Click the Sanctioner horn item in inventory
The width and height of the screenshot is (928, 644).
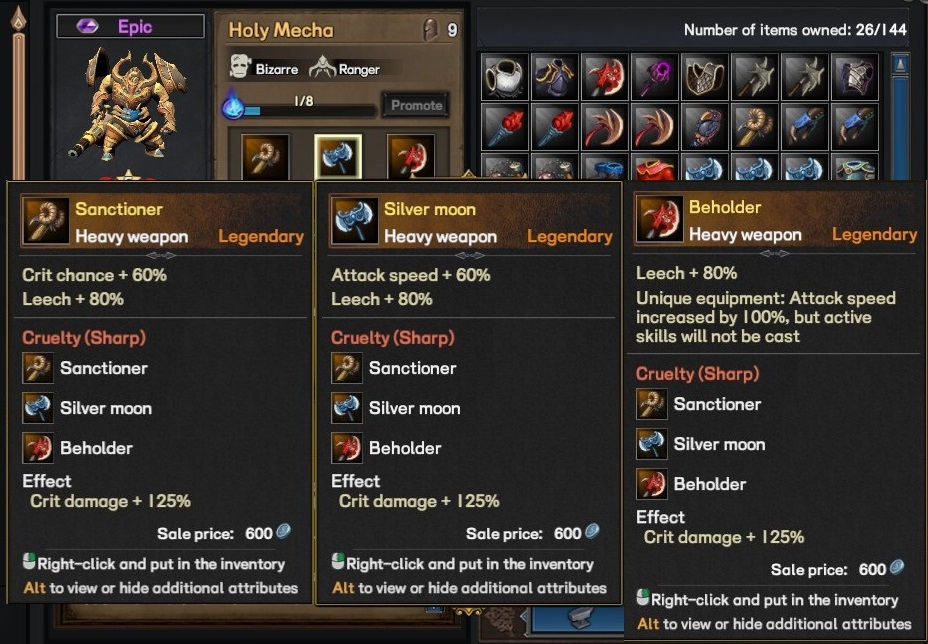point(754,127)
